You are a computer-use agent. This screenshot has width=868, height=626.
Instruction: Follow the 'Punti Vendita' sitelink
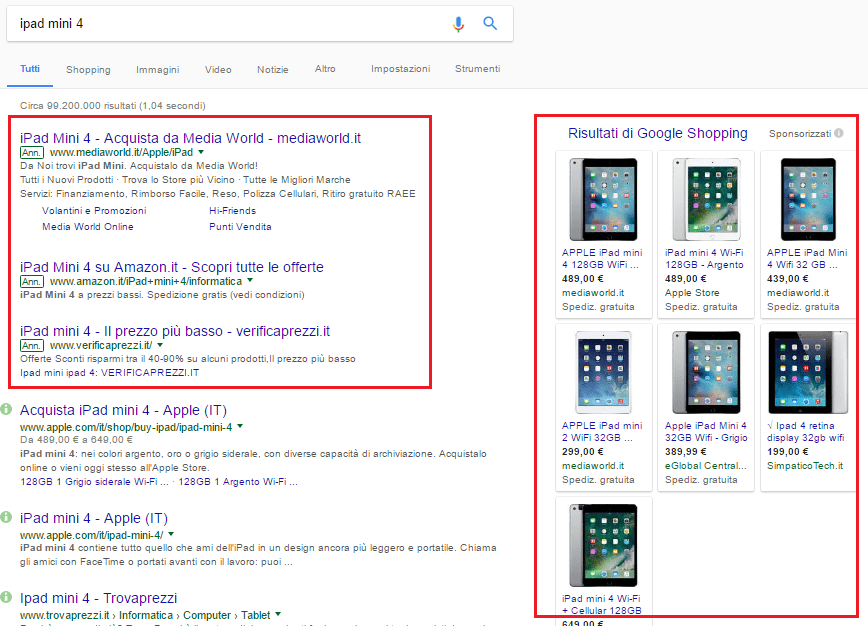point(240,227)
